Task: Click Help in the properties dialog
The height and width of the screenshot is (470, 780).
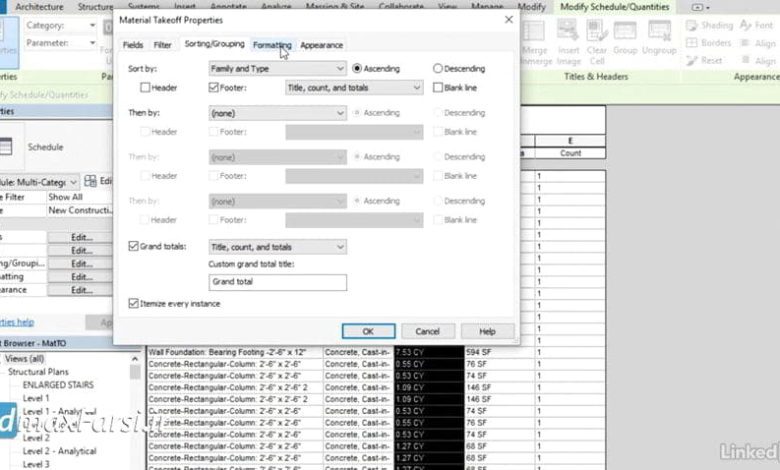Action: pyautogui.click(x=488, y=331)
